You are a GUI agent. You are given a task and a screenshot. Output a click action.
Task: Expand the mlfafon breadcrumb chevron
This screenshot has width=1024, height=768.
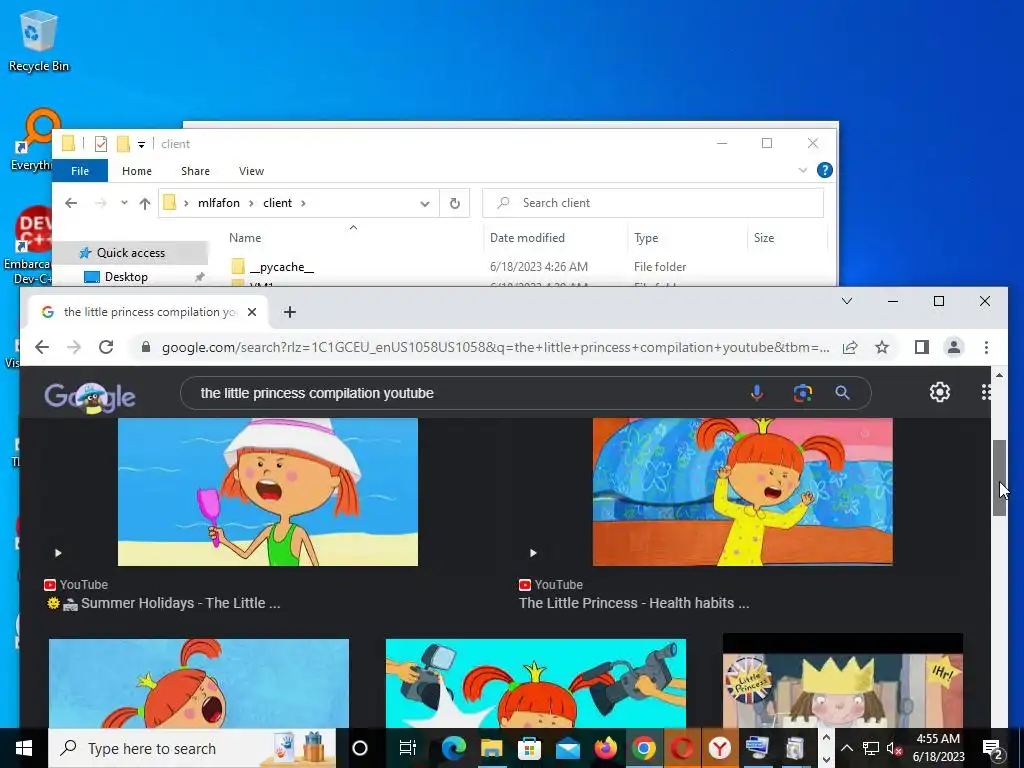click(251, 203)
